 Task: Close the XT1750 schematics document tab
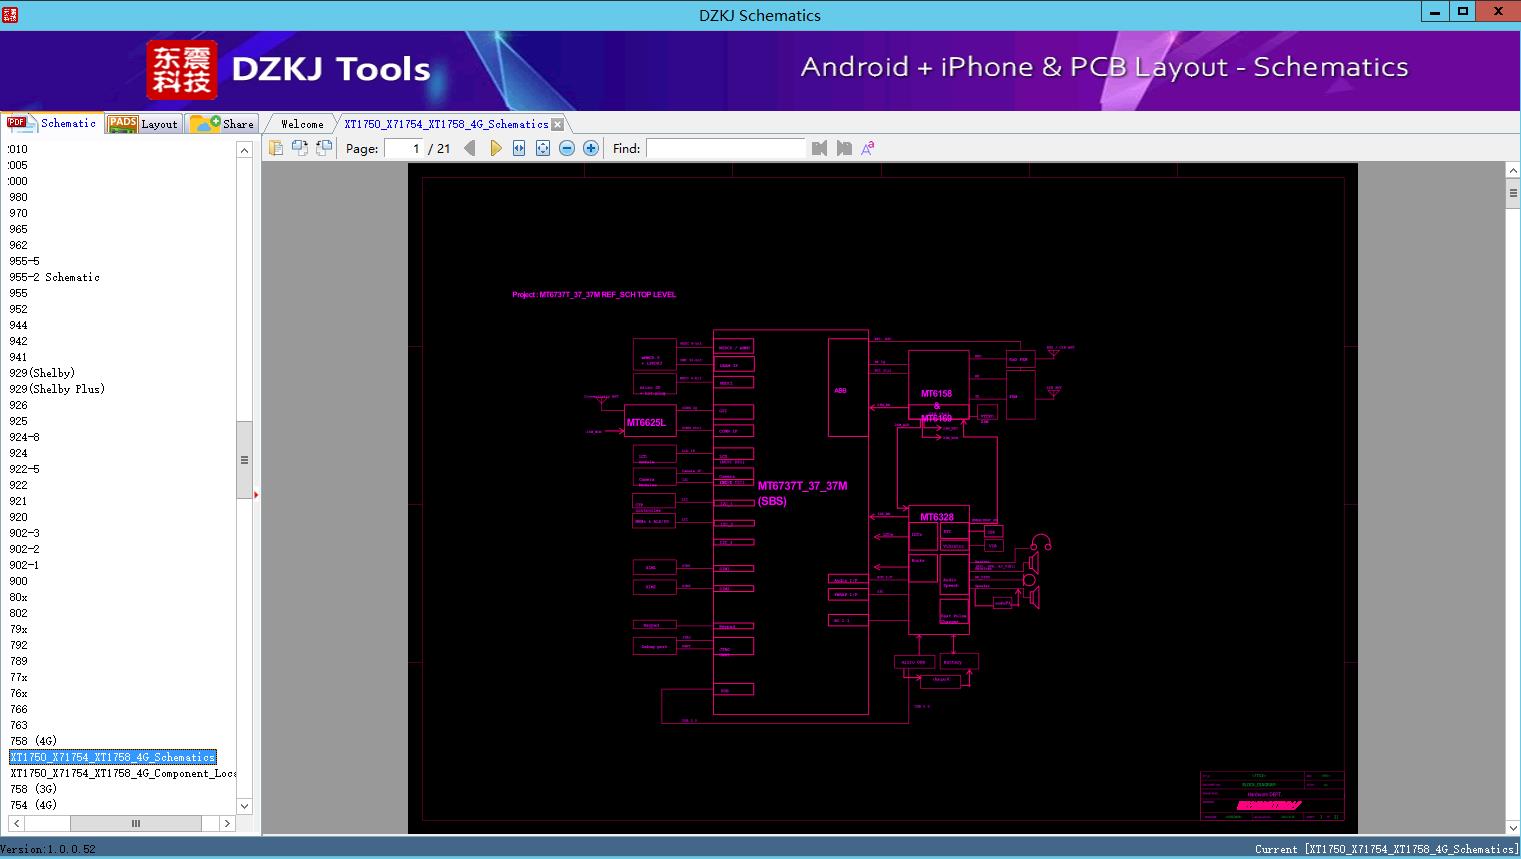[558, 124]
